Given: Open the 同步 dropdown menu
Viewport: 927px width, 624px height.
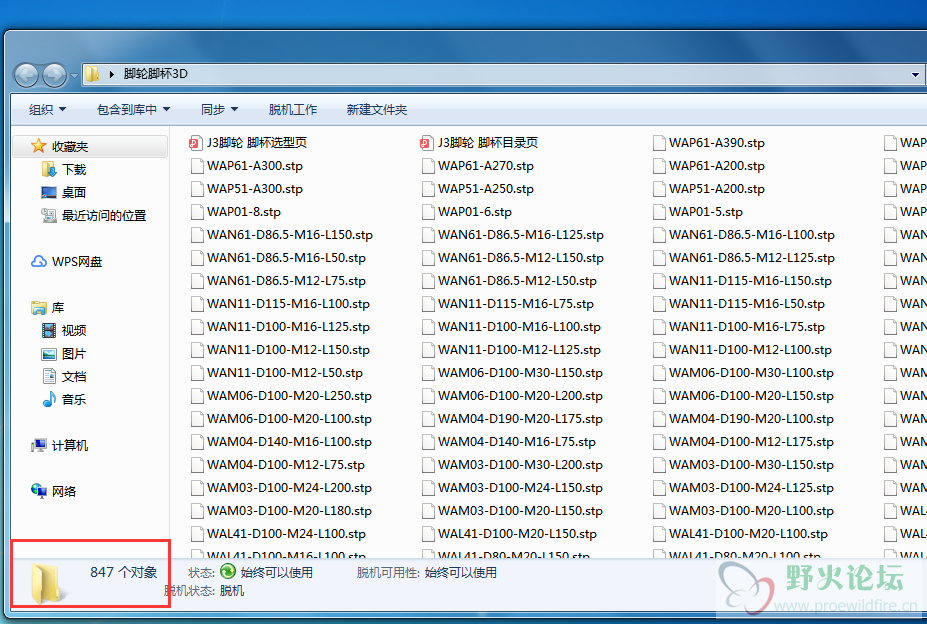Looking at the screenshot, I should [219, 109].
